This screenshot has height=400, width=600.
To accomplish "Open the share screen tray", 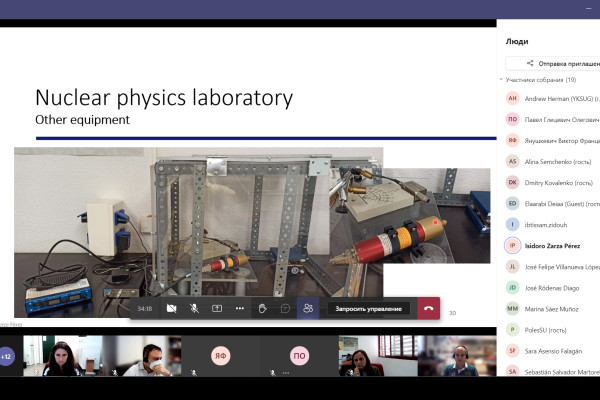I will [x=217, y=309].
